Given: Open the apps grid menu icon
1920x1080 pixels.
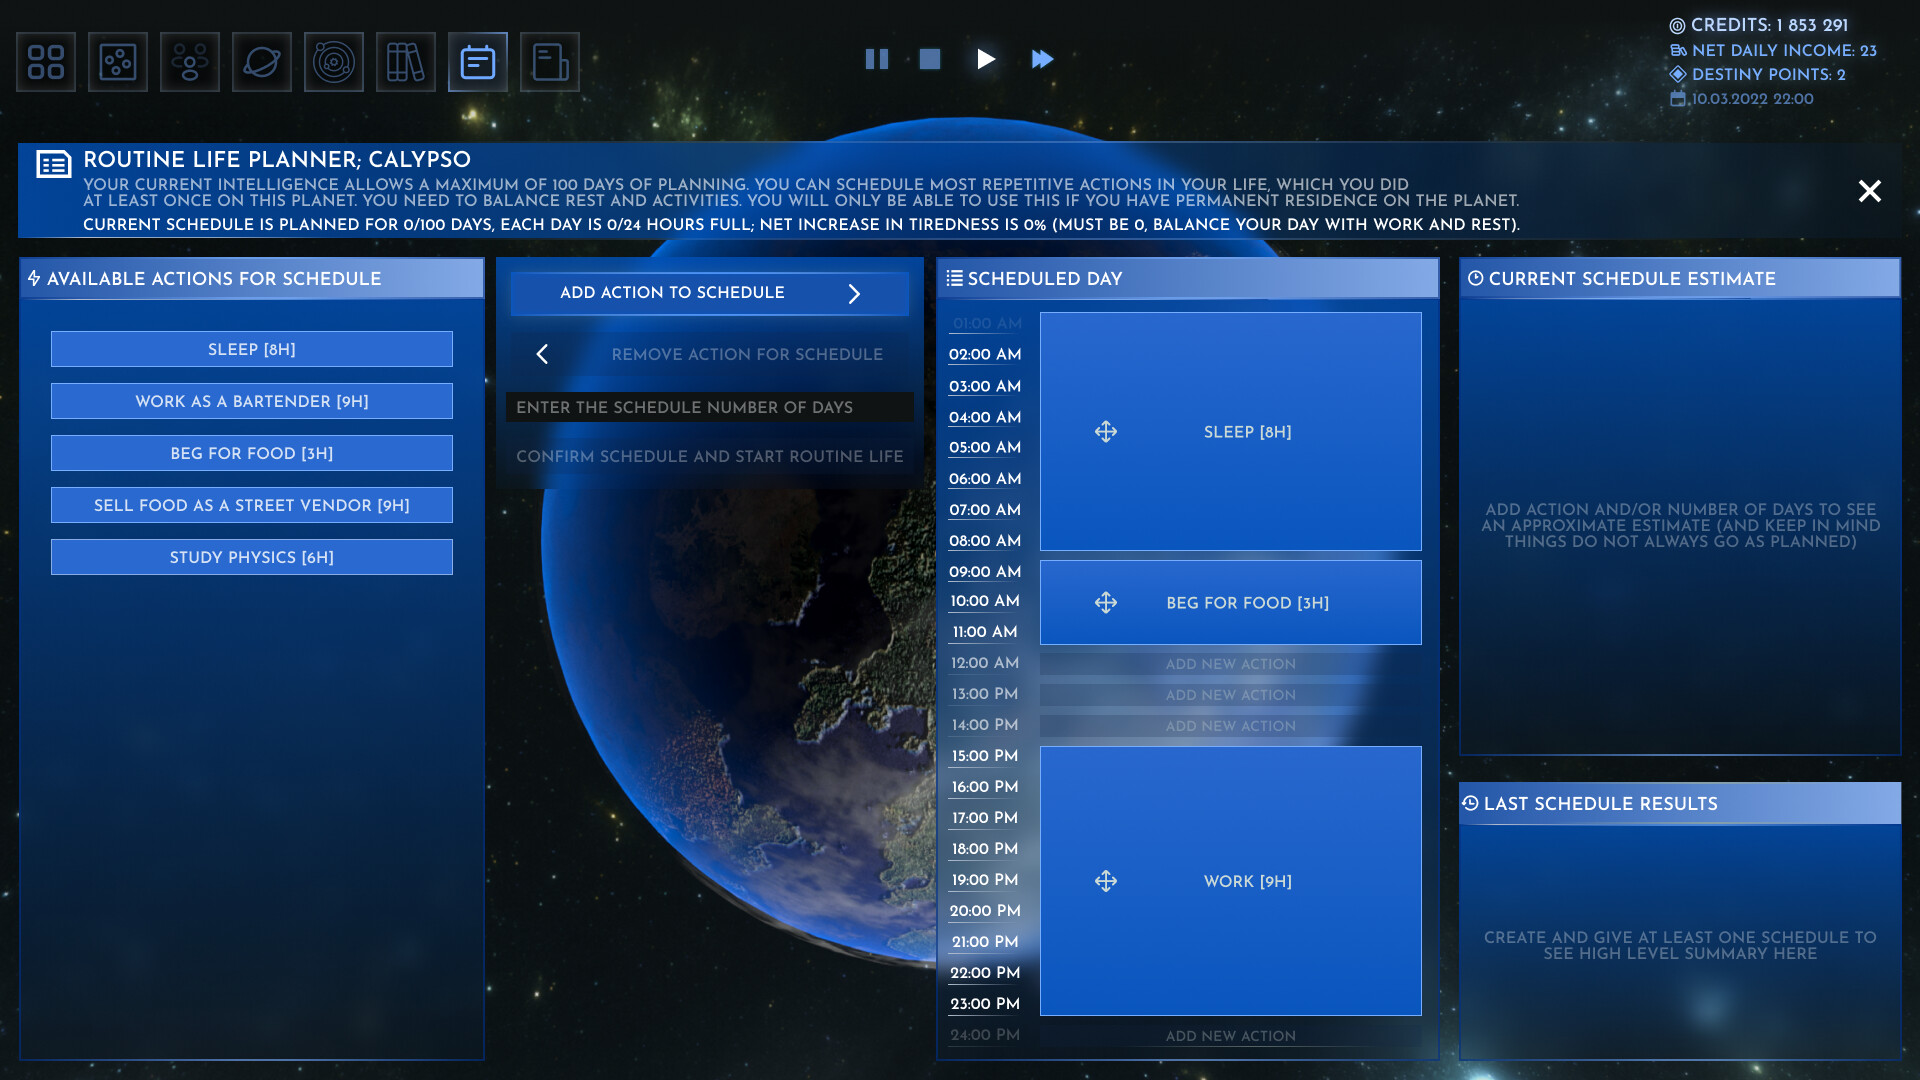Looking at the screenshot, I should coord(46,61).
